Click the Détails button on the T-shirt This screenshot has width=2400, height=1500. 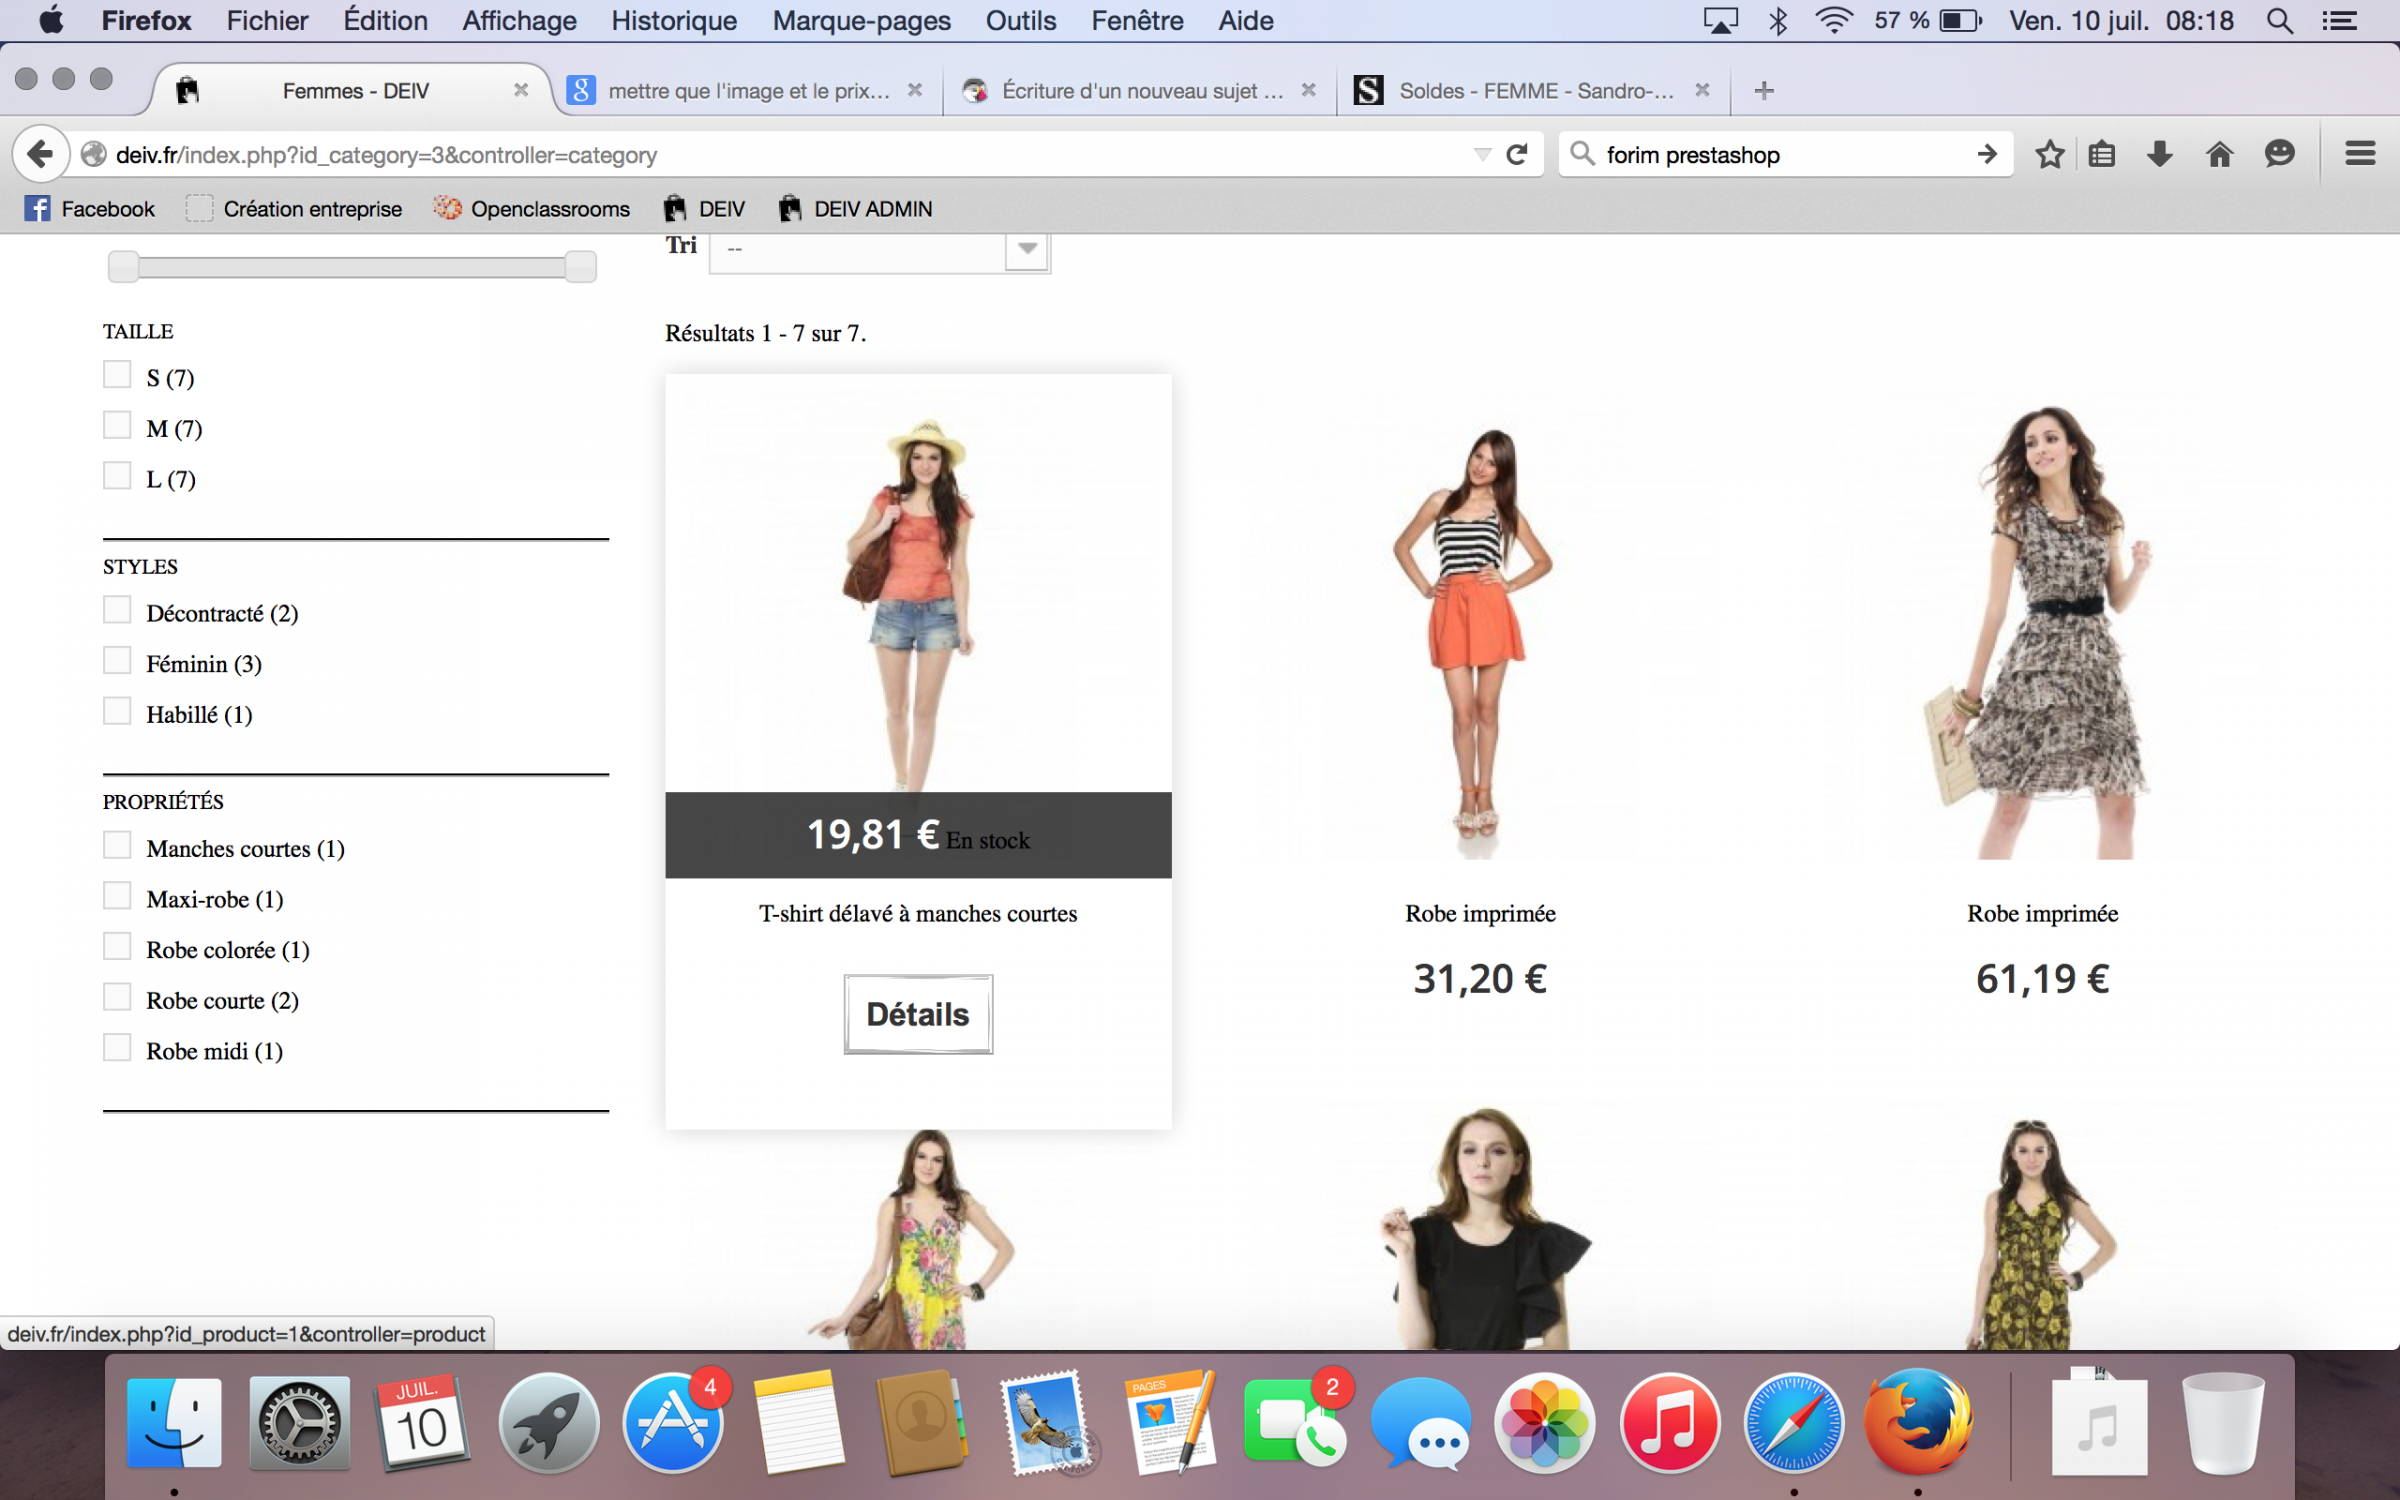coord(917,1014)
